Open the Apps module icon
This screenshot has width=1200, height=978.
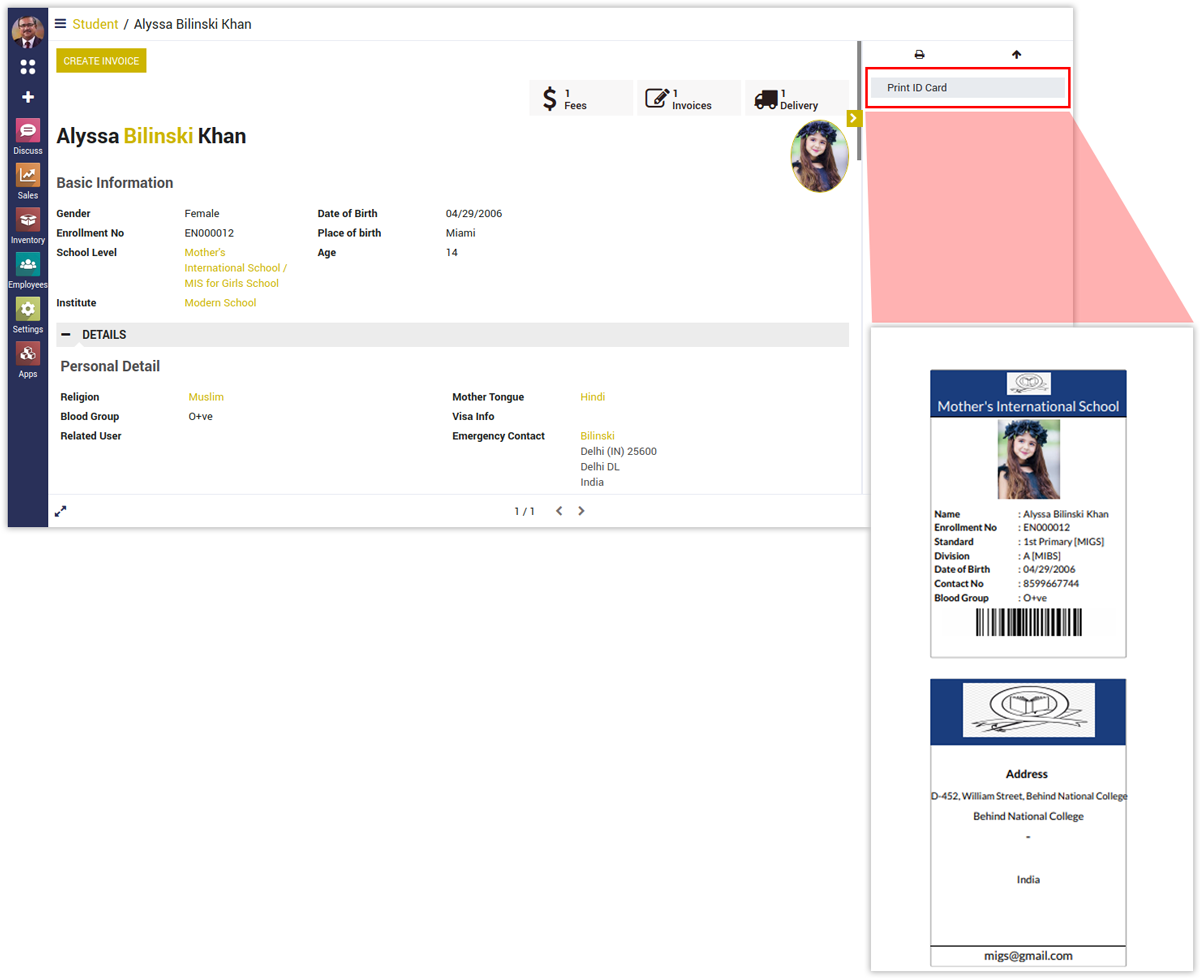[28, 355]
